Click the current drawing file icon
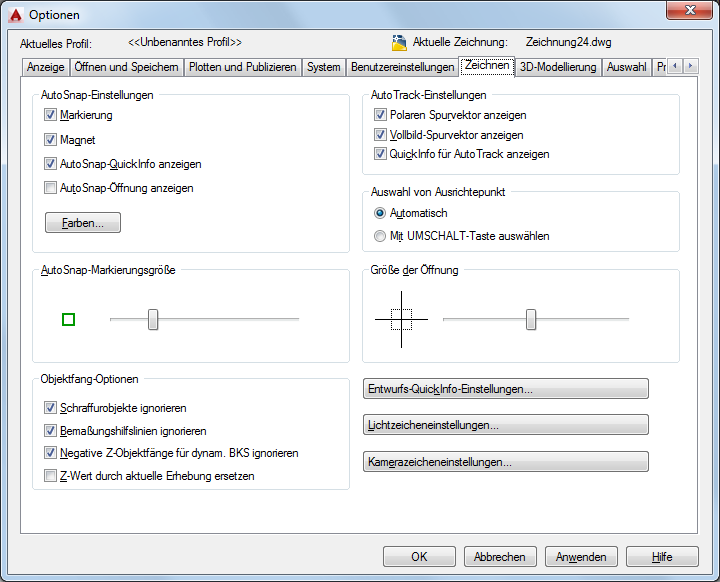Viewport: 720px width, 582px height. [x=399, y=43]
